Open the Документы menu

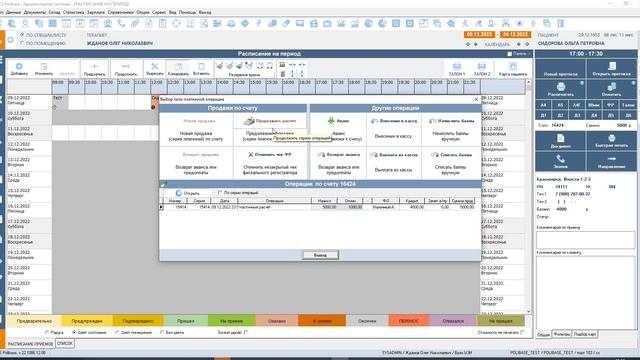coord(35,12)
